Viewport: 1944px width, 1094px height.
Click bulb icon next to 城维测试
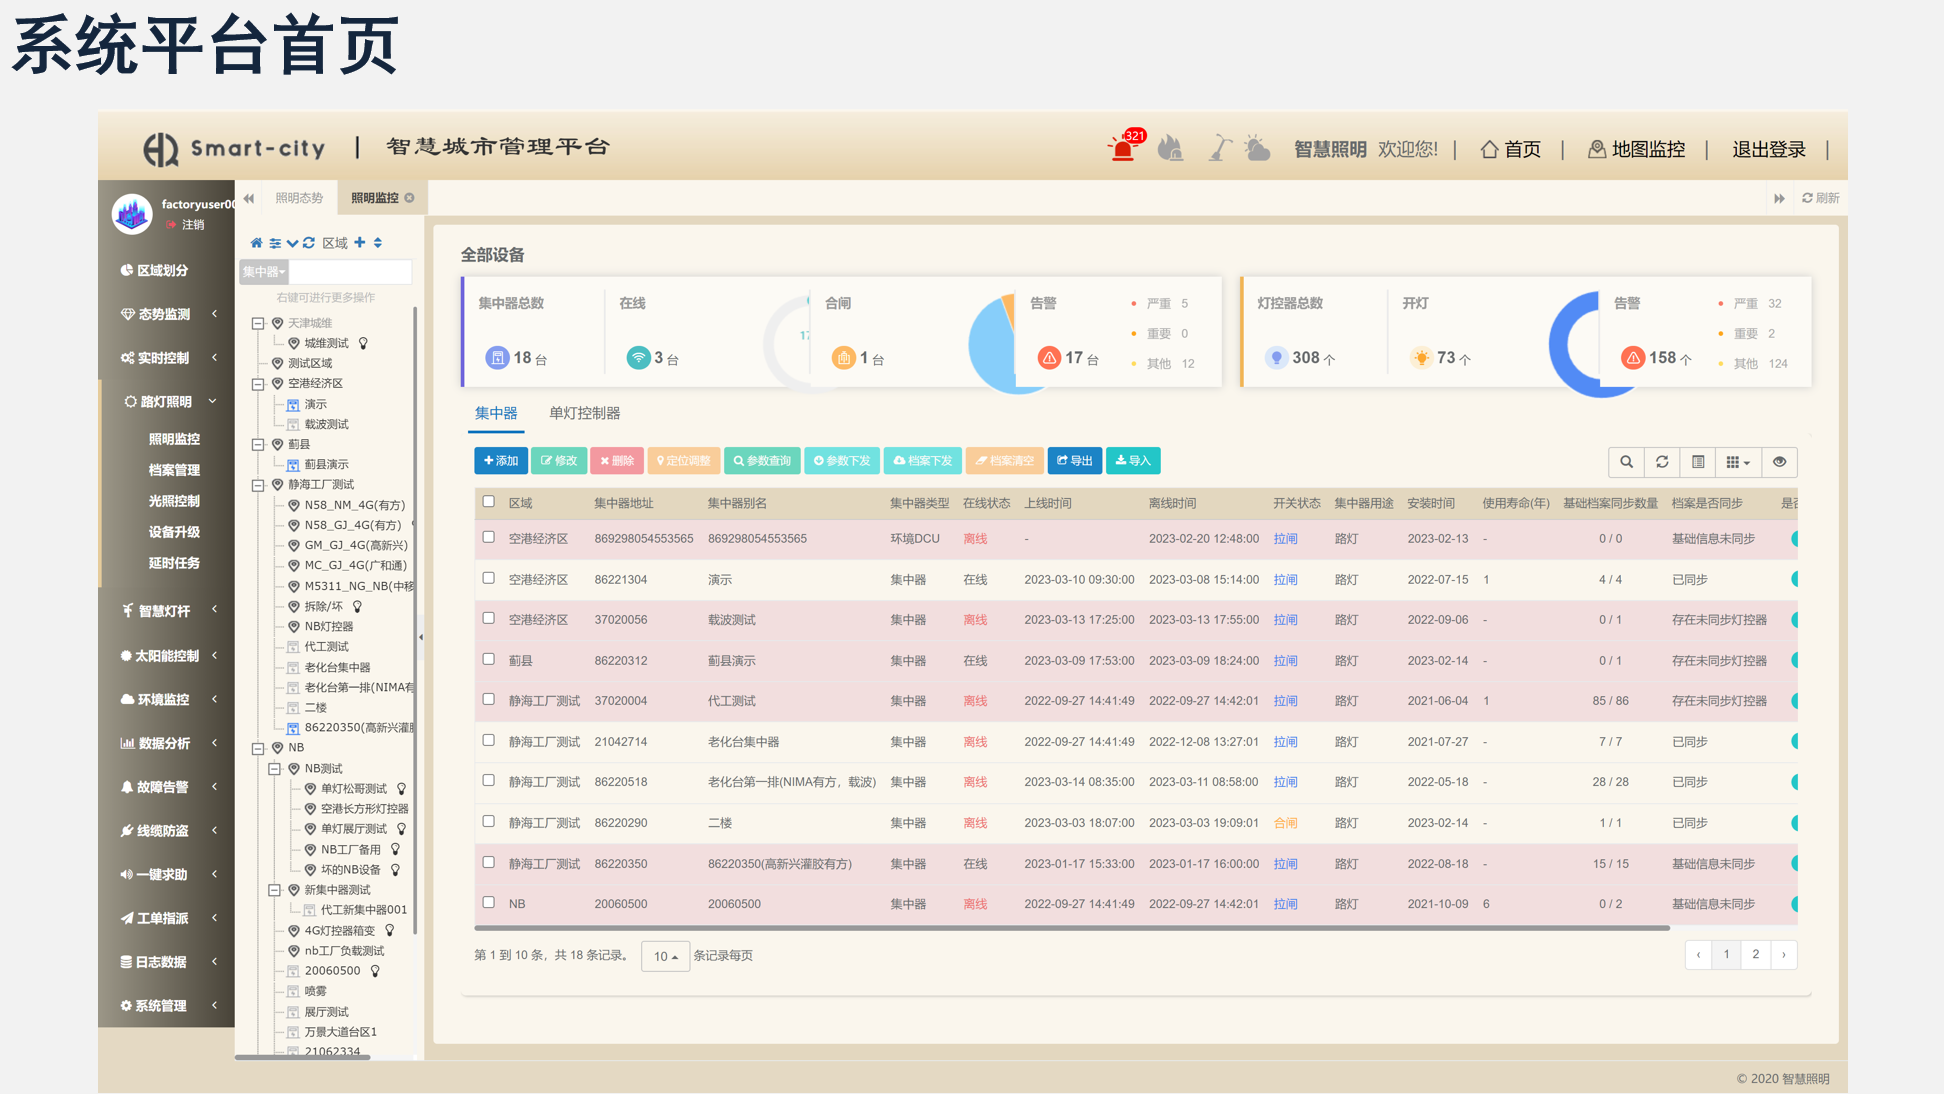tap(364, 343)
